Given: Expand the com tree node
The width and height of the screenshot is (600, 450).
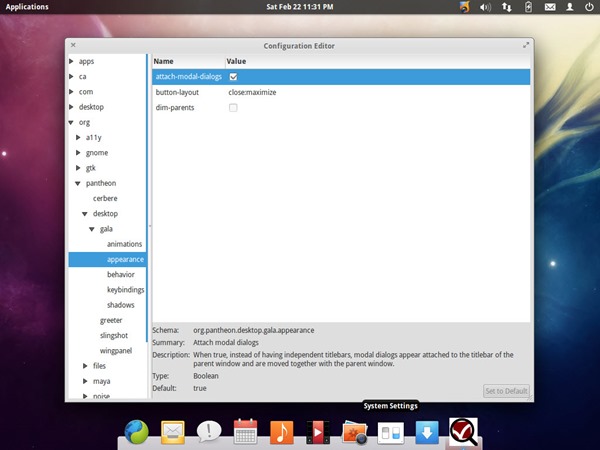Looking at the screenshot, I should [71, 92].
